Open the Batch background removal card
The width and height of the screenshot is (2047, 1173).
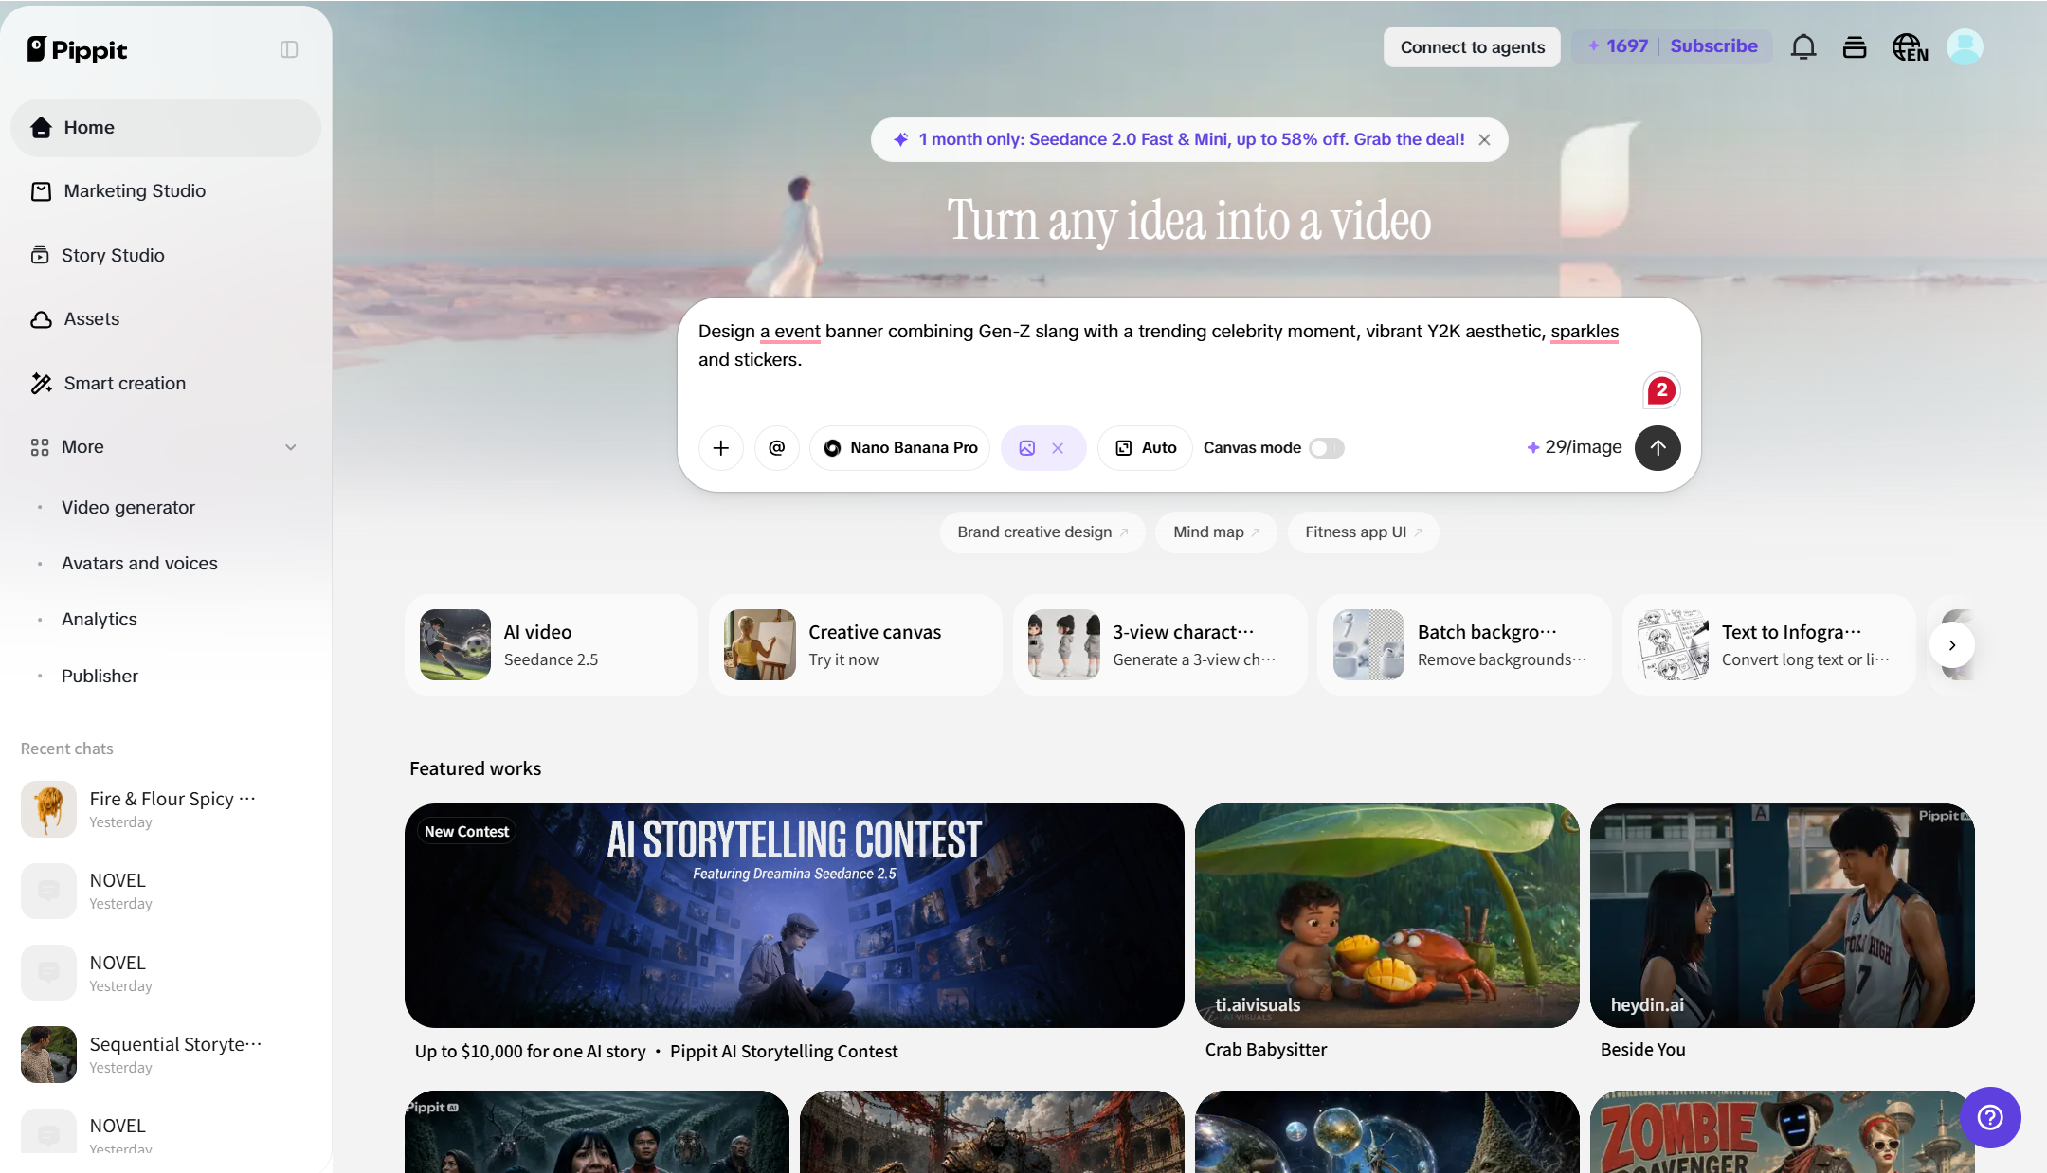[1464, 645]
